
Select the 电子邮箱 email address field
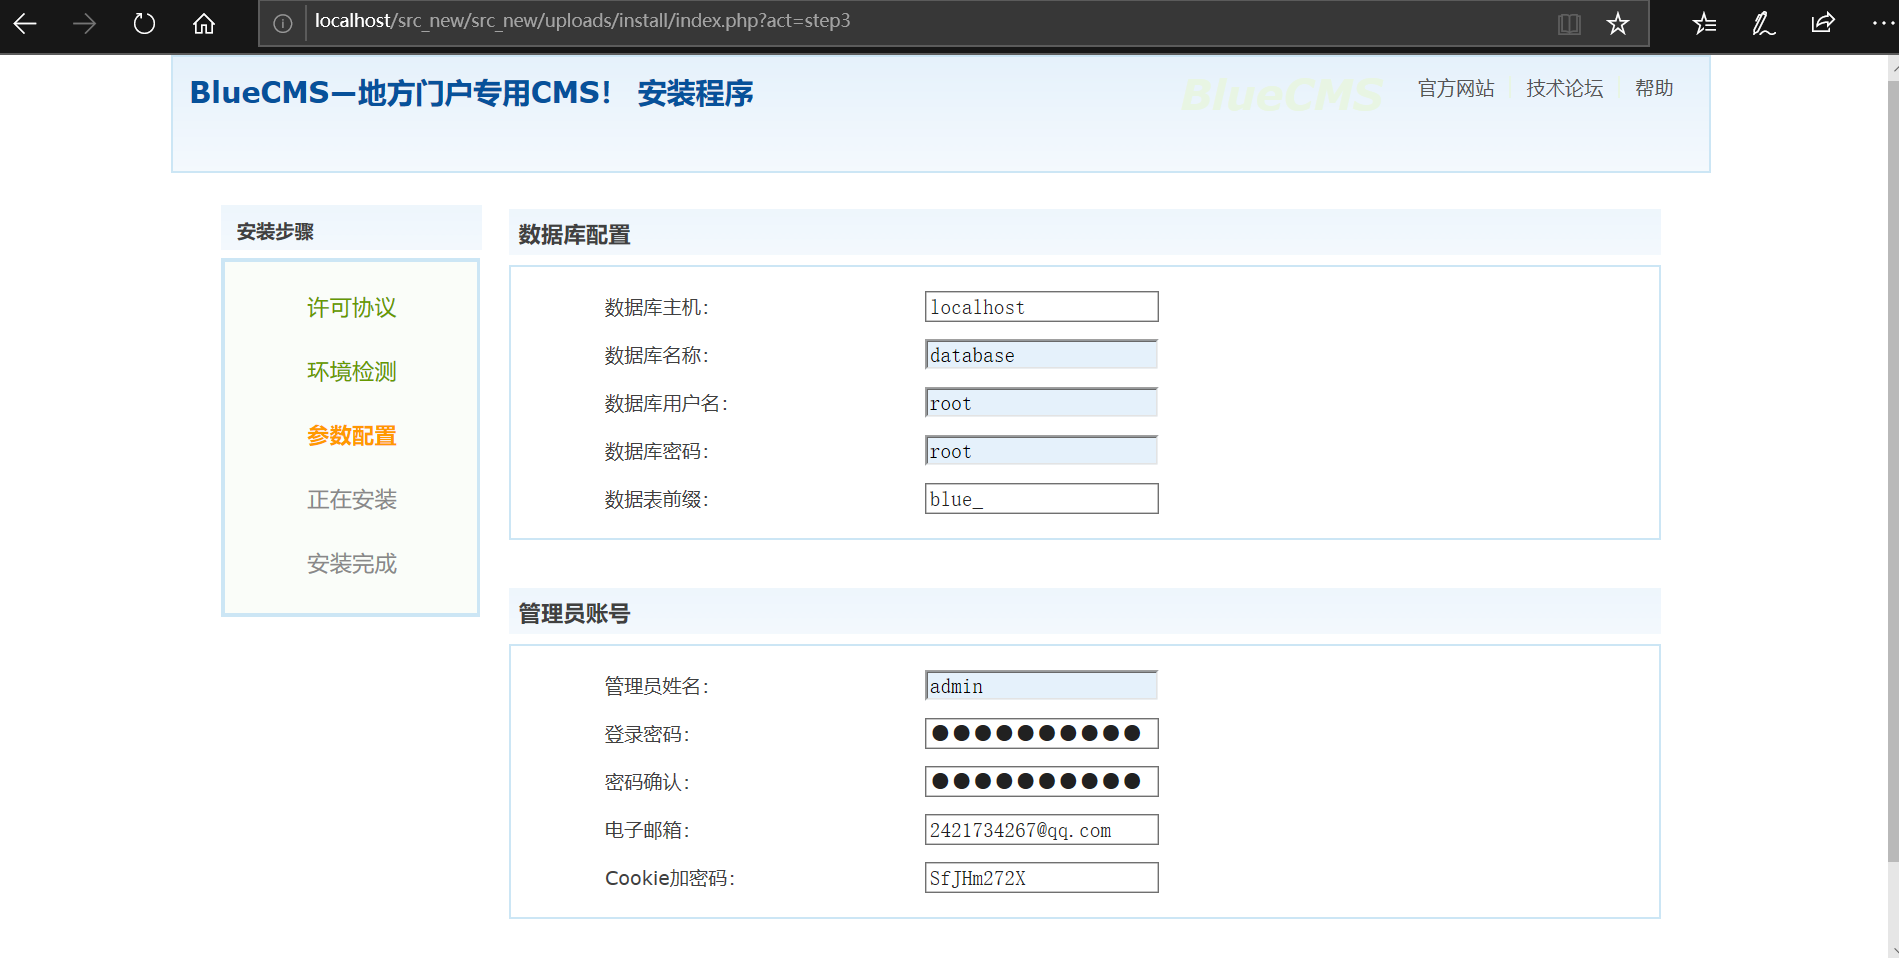click(1040, 829)
